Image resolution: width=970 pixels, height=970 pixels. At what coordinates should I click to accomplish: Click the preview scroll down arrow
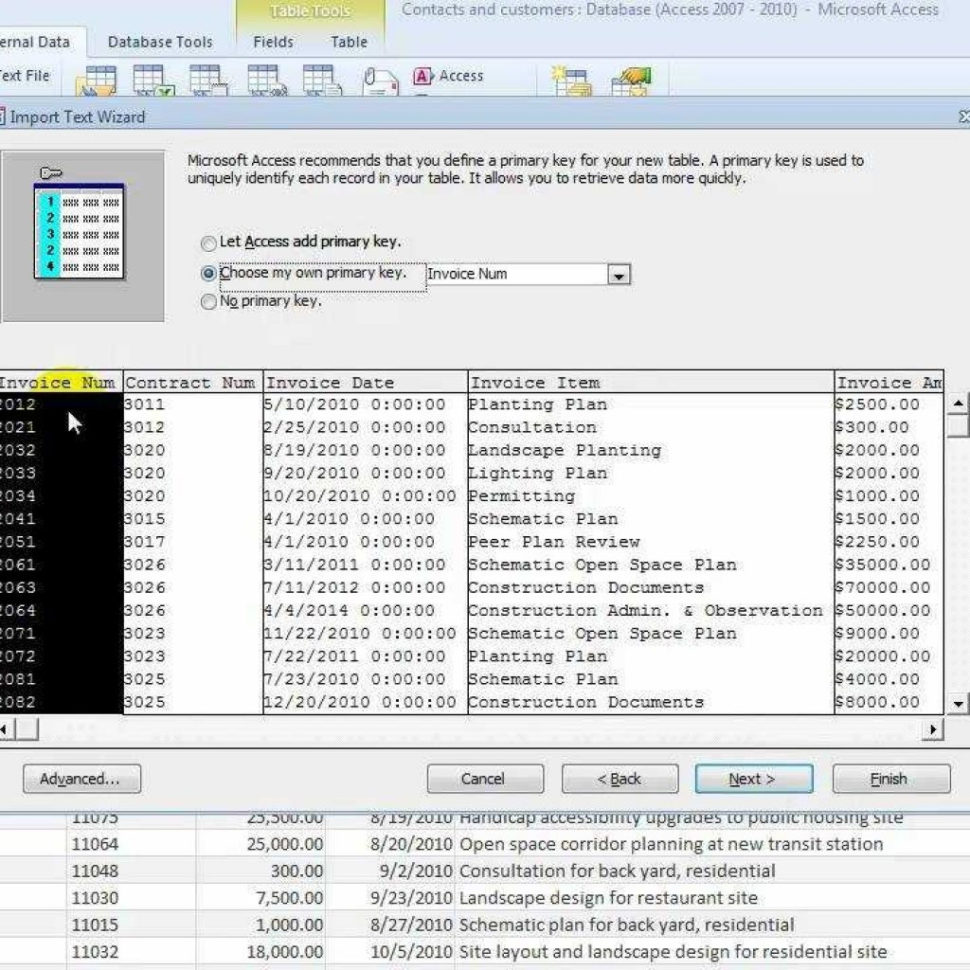tap(958, 703)
